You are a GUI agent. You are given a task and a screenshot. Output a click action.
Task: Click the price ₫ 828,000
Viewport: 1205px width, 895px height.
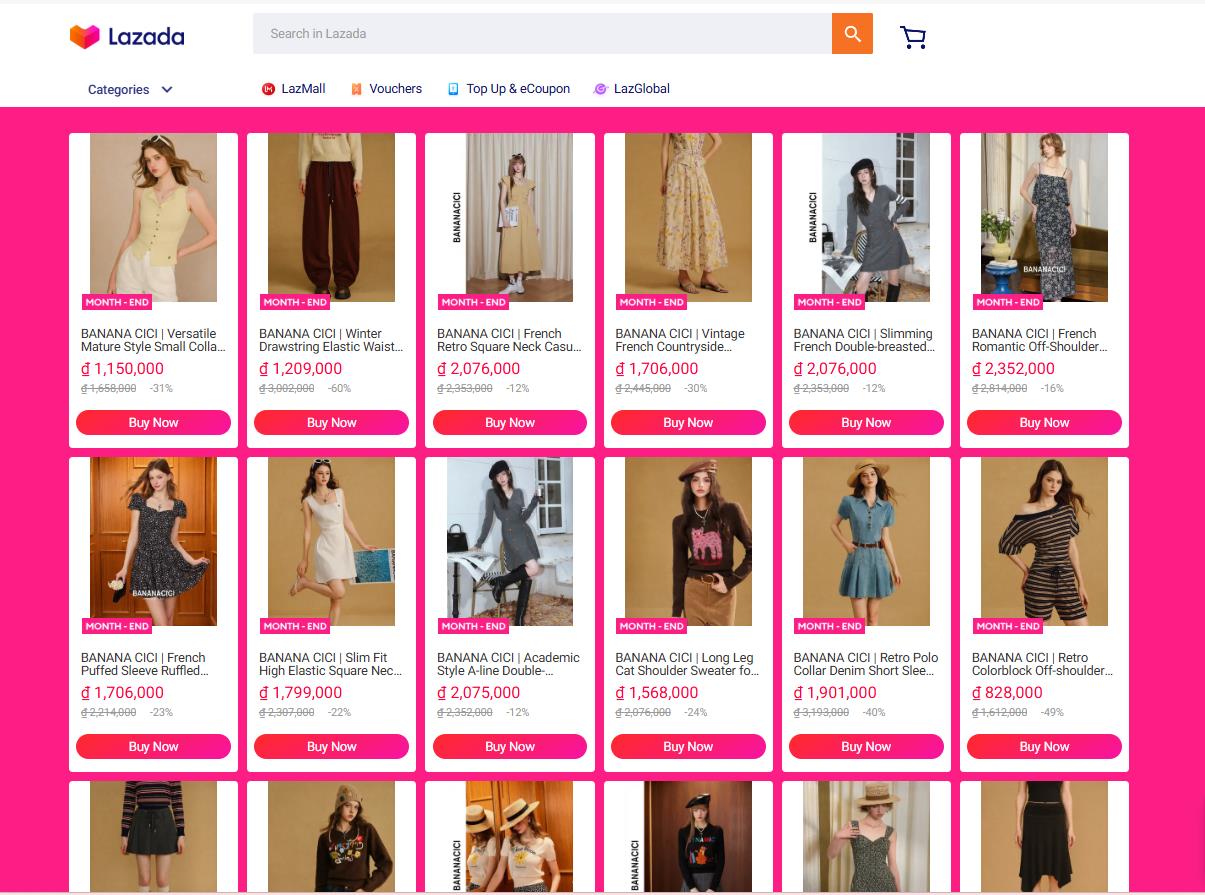(x=1007, y=693)
